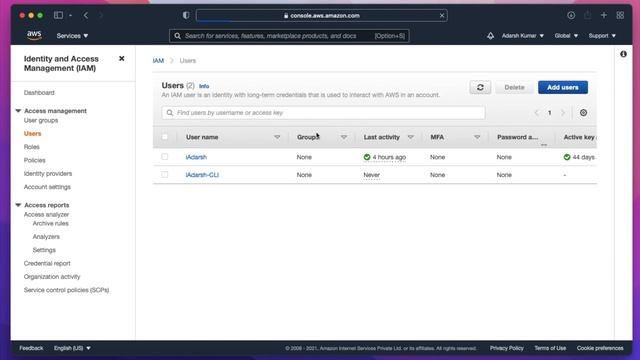Collapse Access reports section
Screen dimensions: 640x360
point(18,205)
